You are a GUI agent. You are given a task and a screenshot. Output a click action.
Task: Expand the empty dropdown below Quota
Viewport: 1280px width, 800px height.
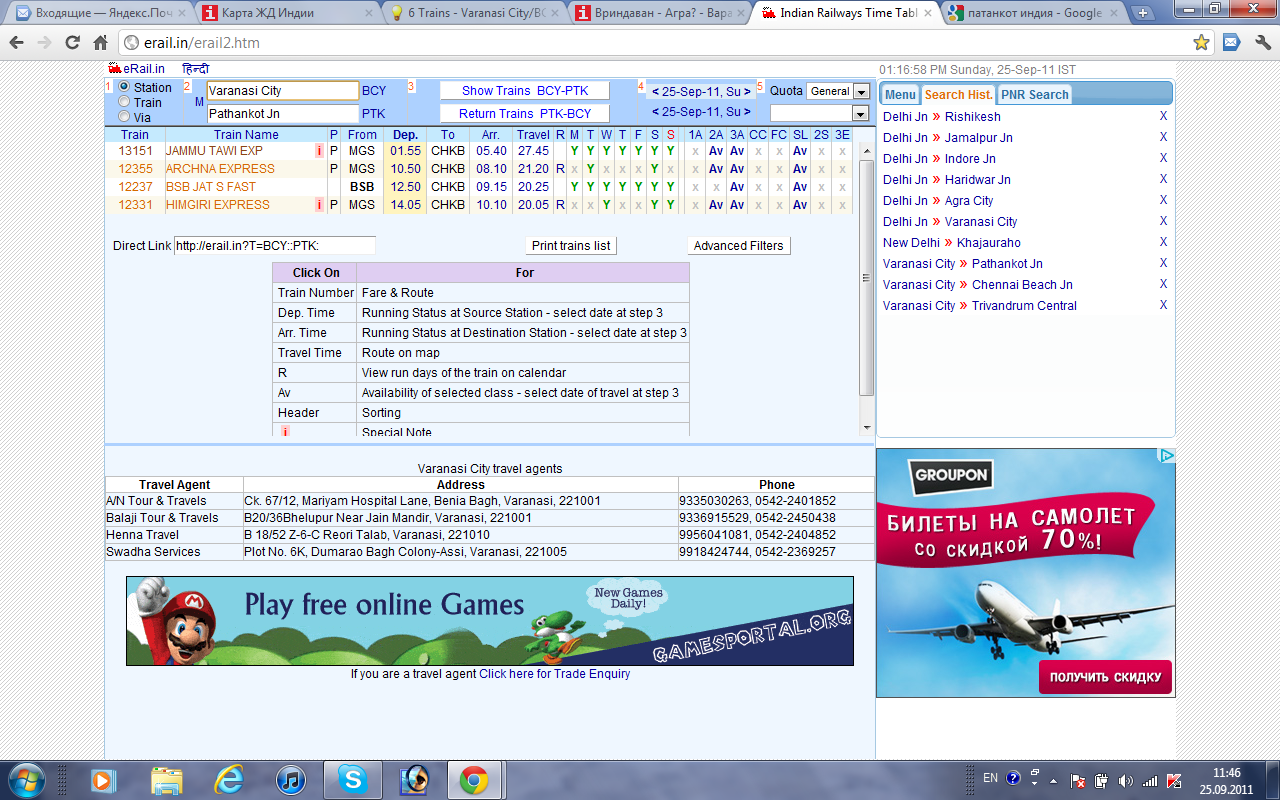(859, 114)
